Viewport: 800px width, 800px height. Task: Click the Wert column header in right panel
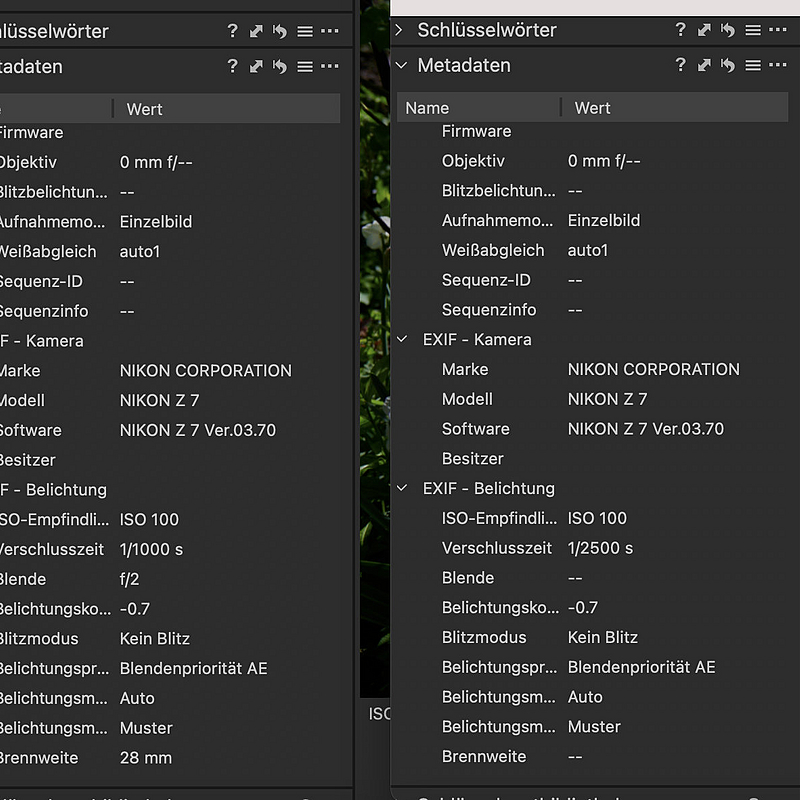[592, 108]
